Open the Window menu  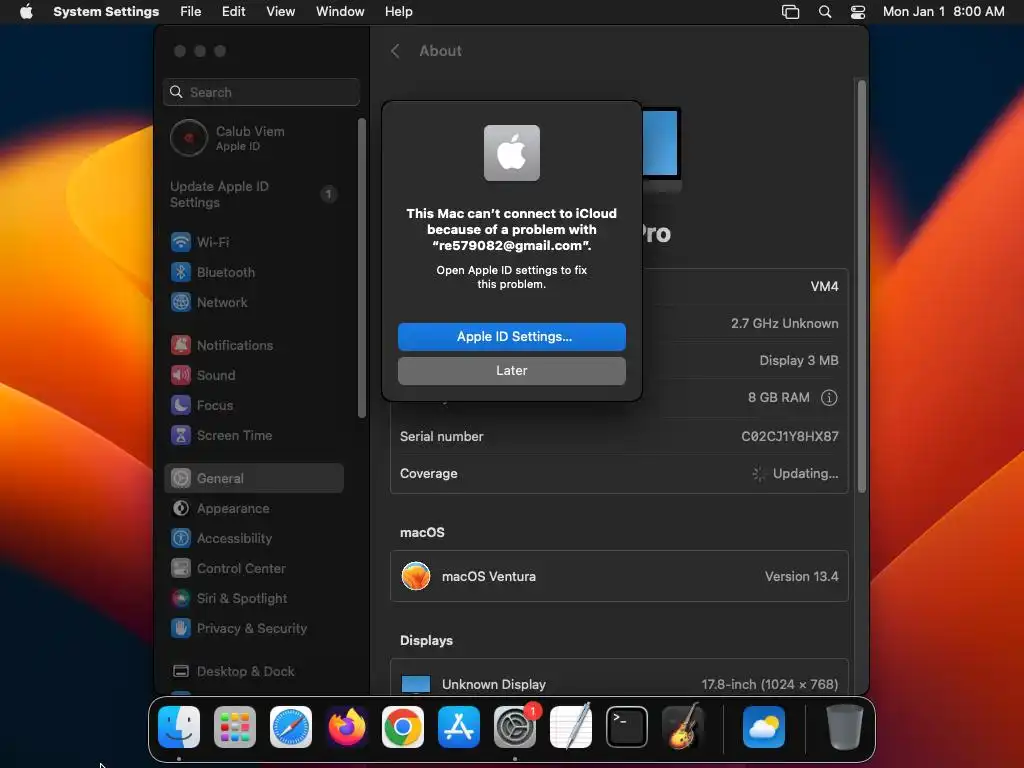tap(340, 12)
